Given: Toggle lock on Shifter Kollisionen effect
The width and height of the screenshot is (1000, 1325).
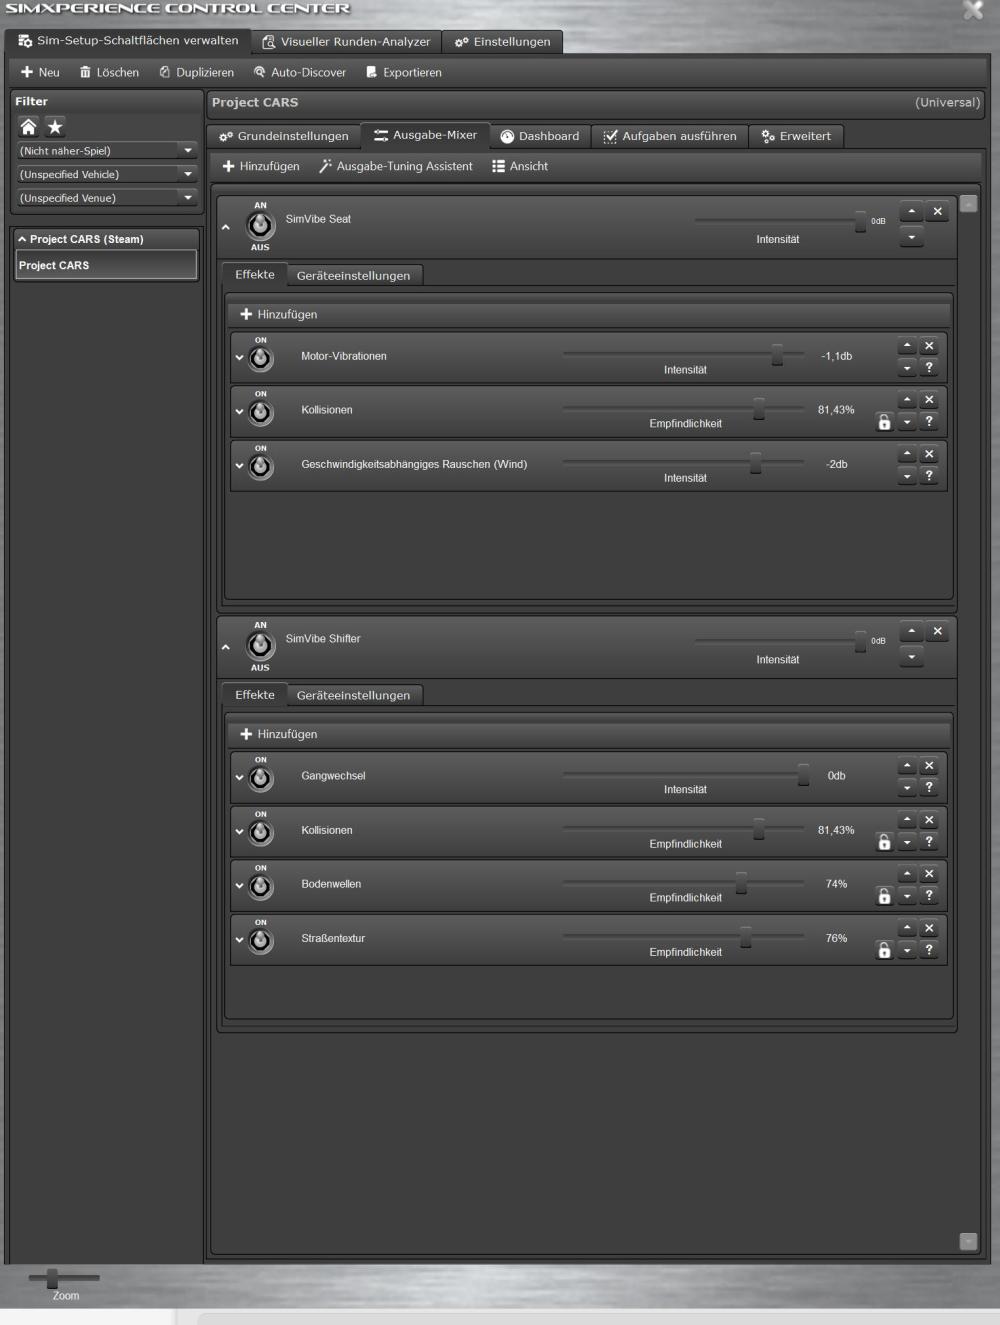Looking at the screenshot, I should click(884, 842).
